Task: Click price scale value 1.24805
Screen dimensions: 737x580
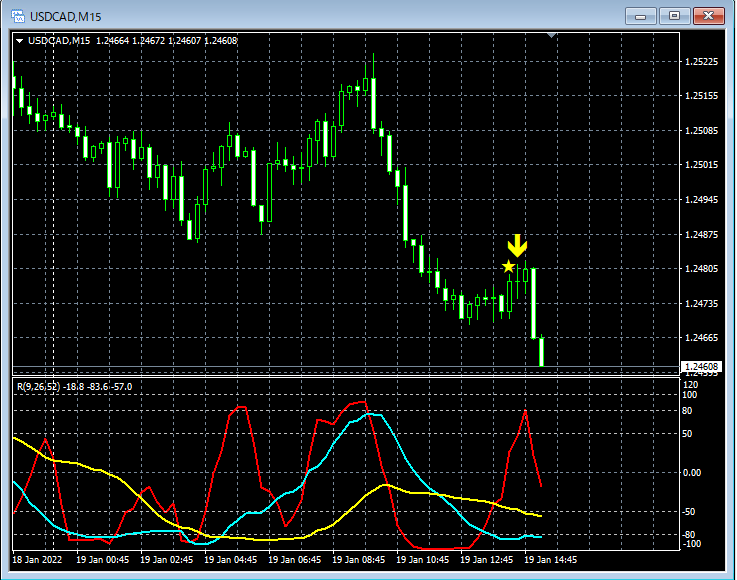Action: [x=701, y=269]
